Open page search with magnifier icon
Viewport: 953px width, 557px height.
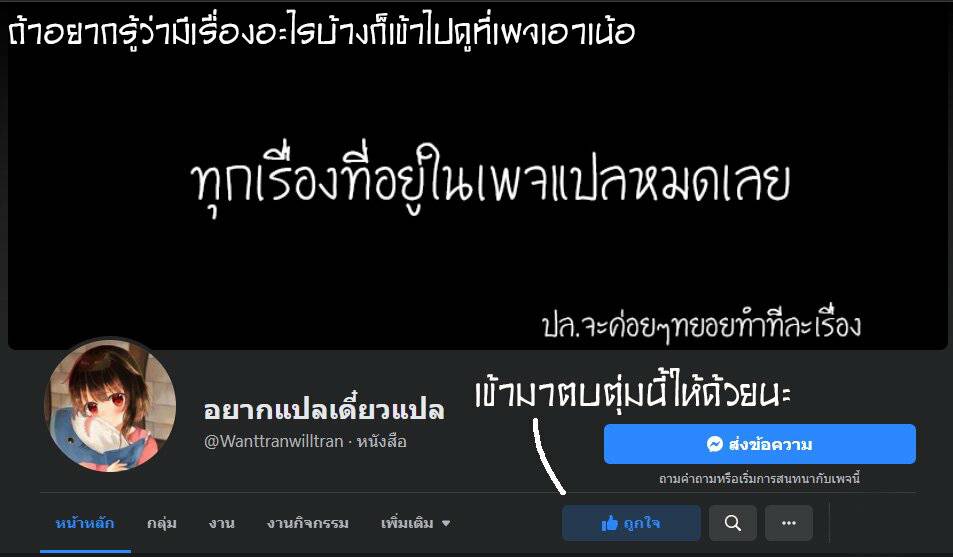tap(733, 523)
